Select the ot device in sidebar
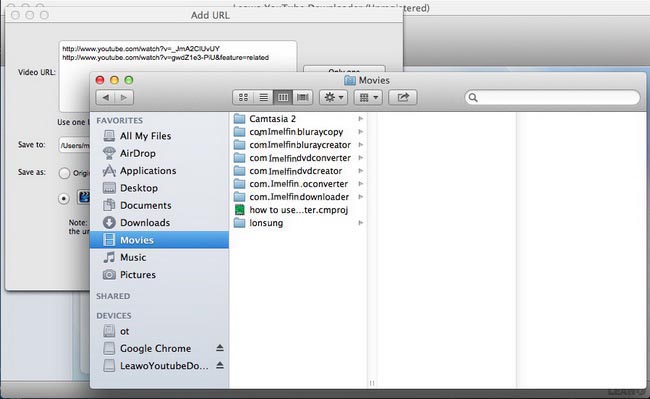This screenshot has width=650, height=399. click(x=159, y=331)
